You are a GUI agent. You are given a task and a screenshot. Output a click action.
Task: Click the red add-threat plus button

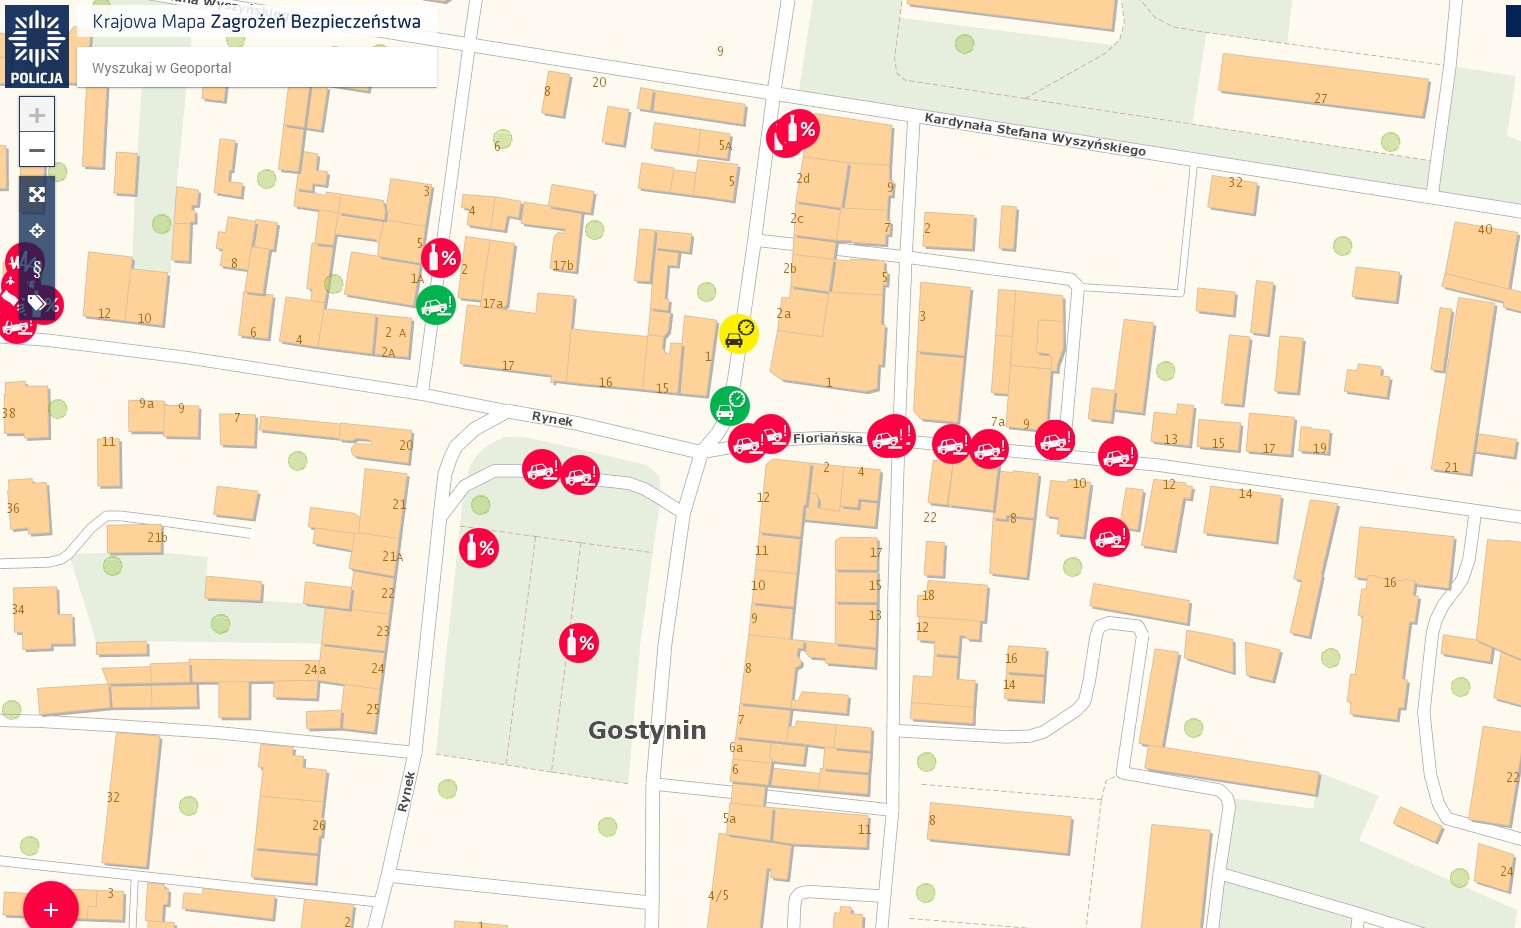(50, 909)
